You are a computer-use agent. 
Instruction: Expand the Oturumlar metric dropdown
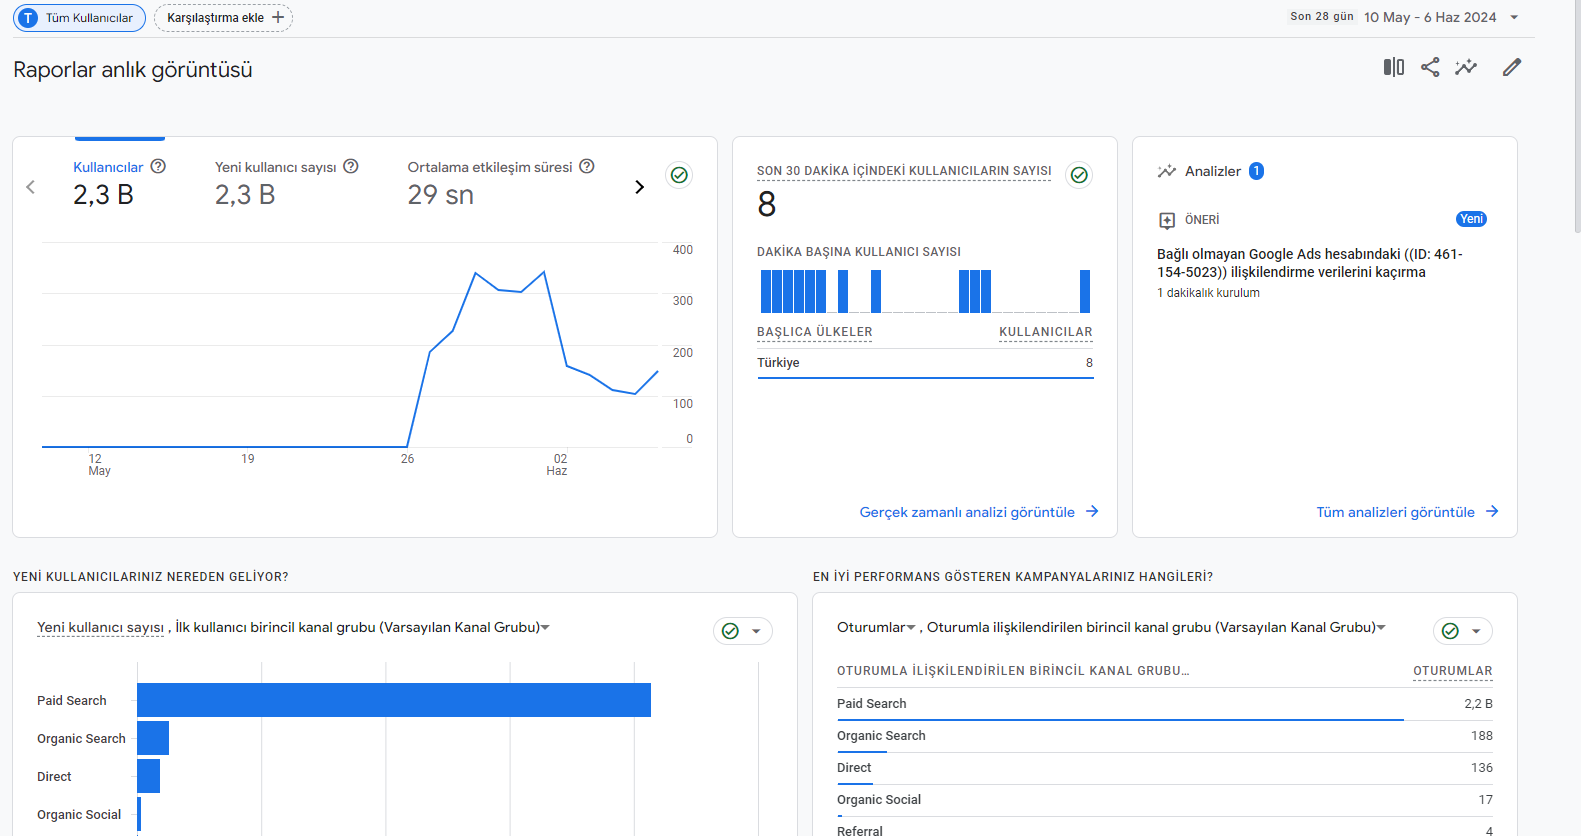[876, 627]
